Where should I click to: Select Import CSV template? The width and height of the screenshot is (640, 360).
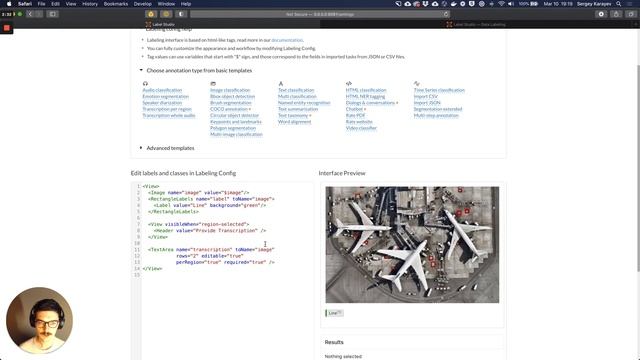pos(425,96)
